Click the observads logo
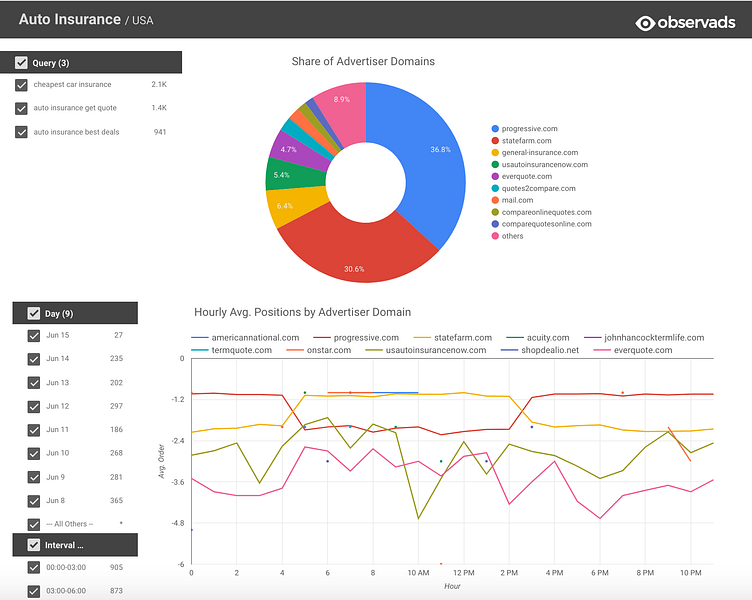Image resolution: width=752 pixels, height=600 pixels. click(685, 23)
